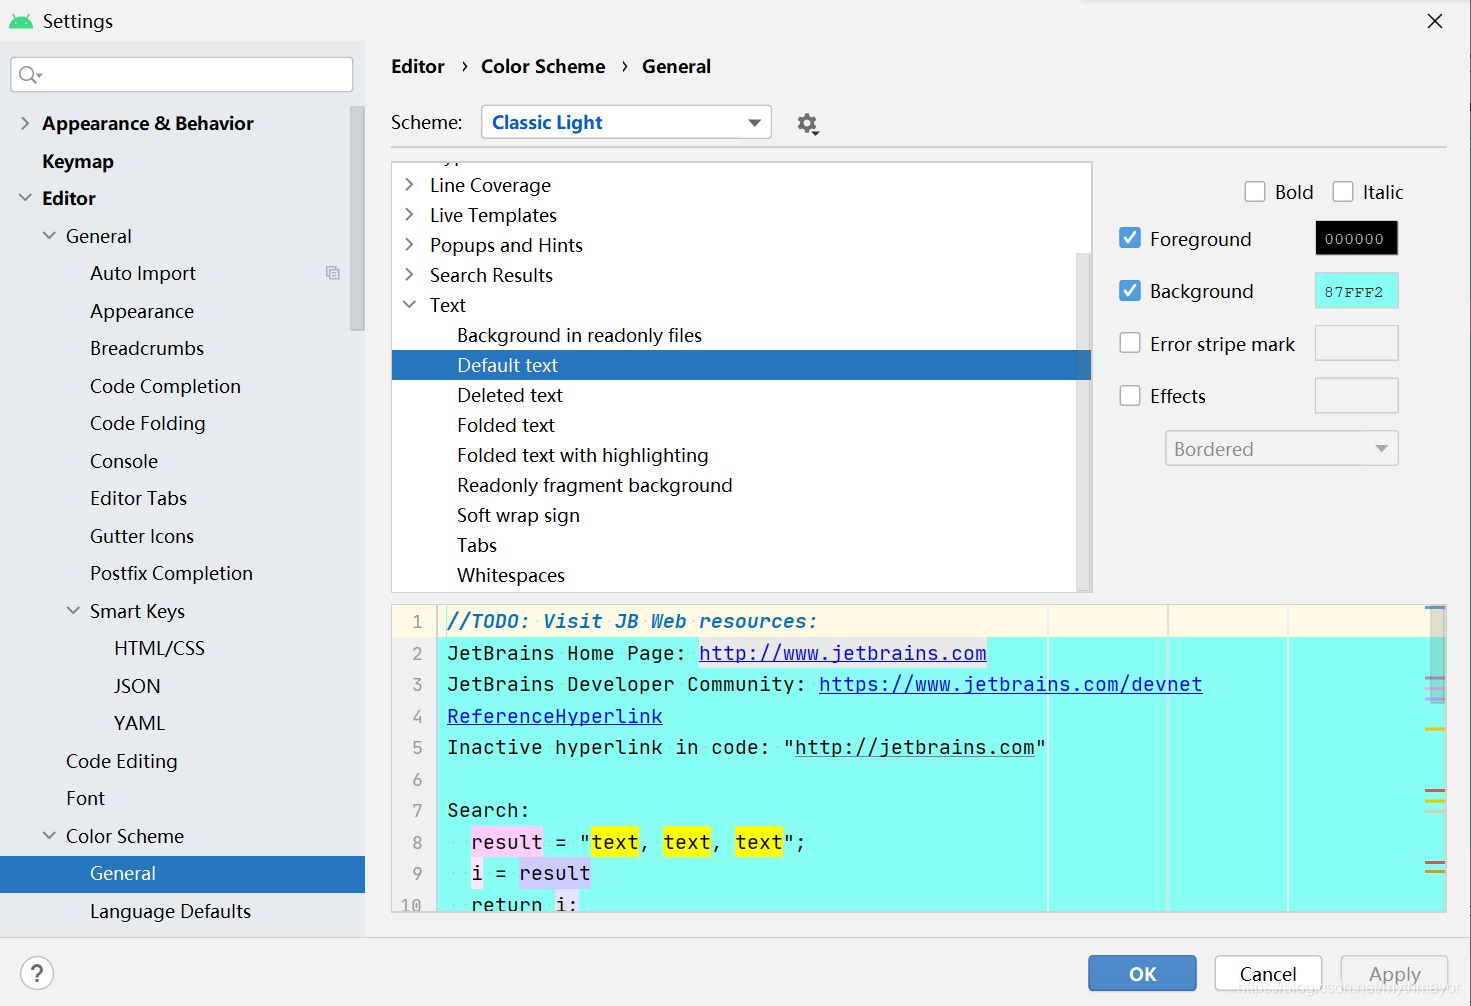Click the settings search field
Screen dimensions: 1471x1006
[182, 75]
